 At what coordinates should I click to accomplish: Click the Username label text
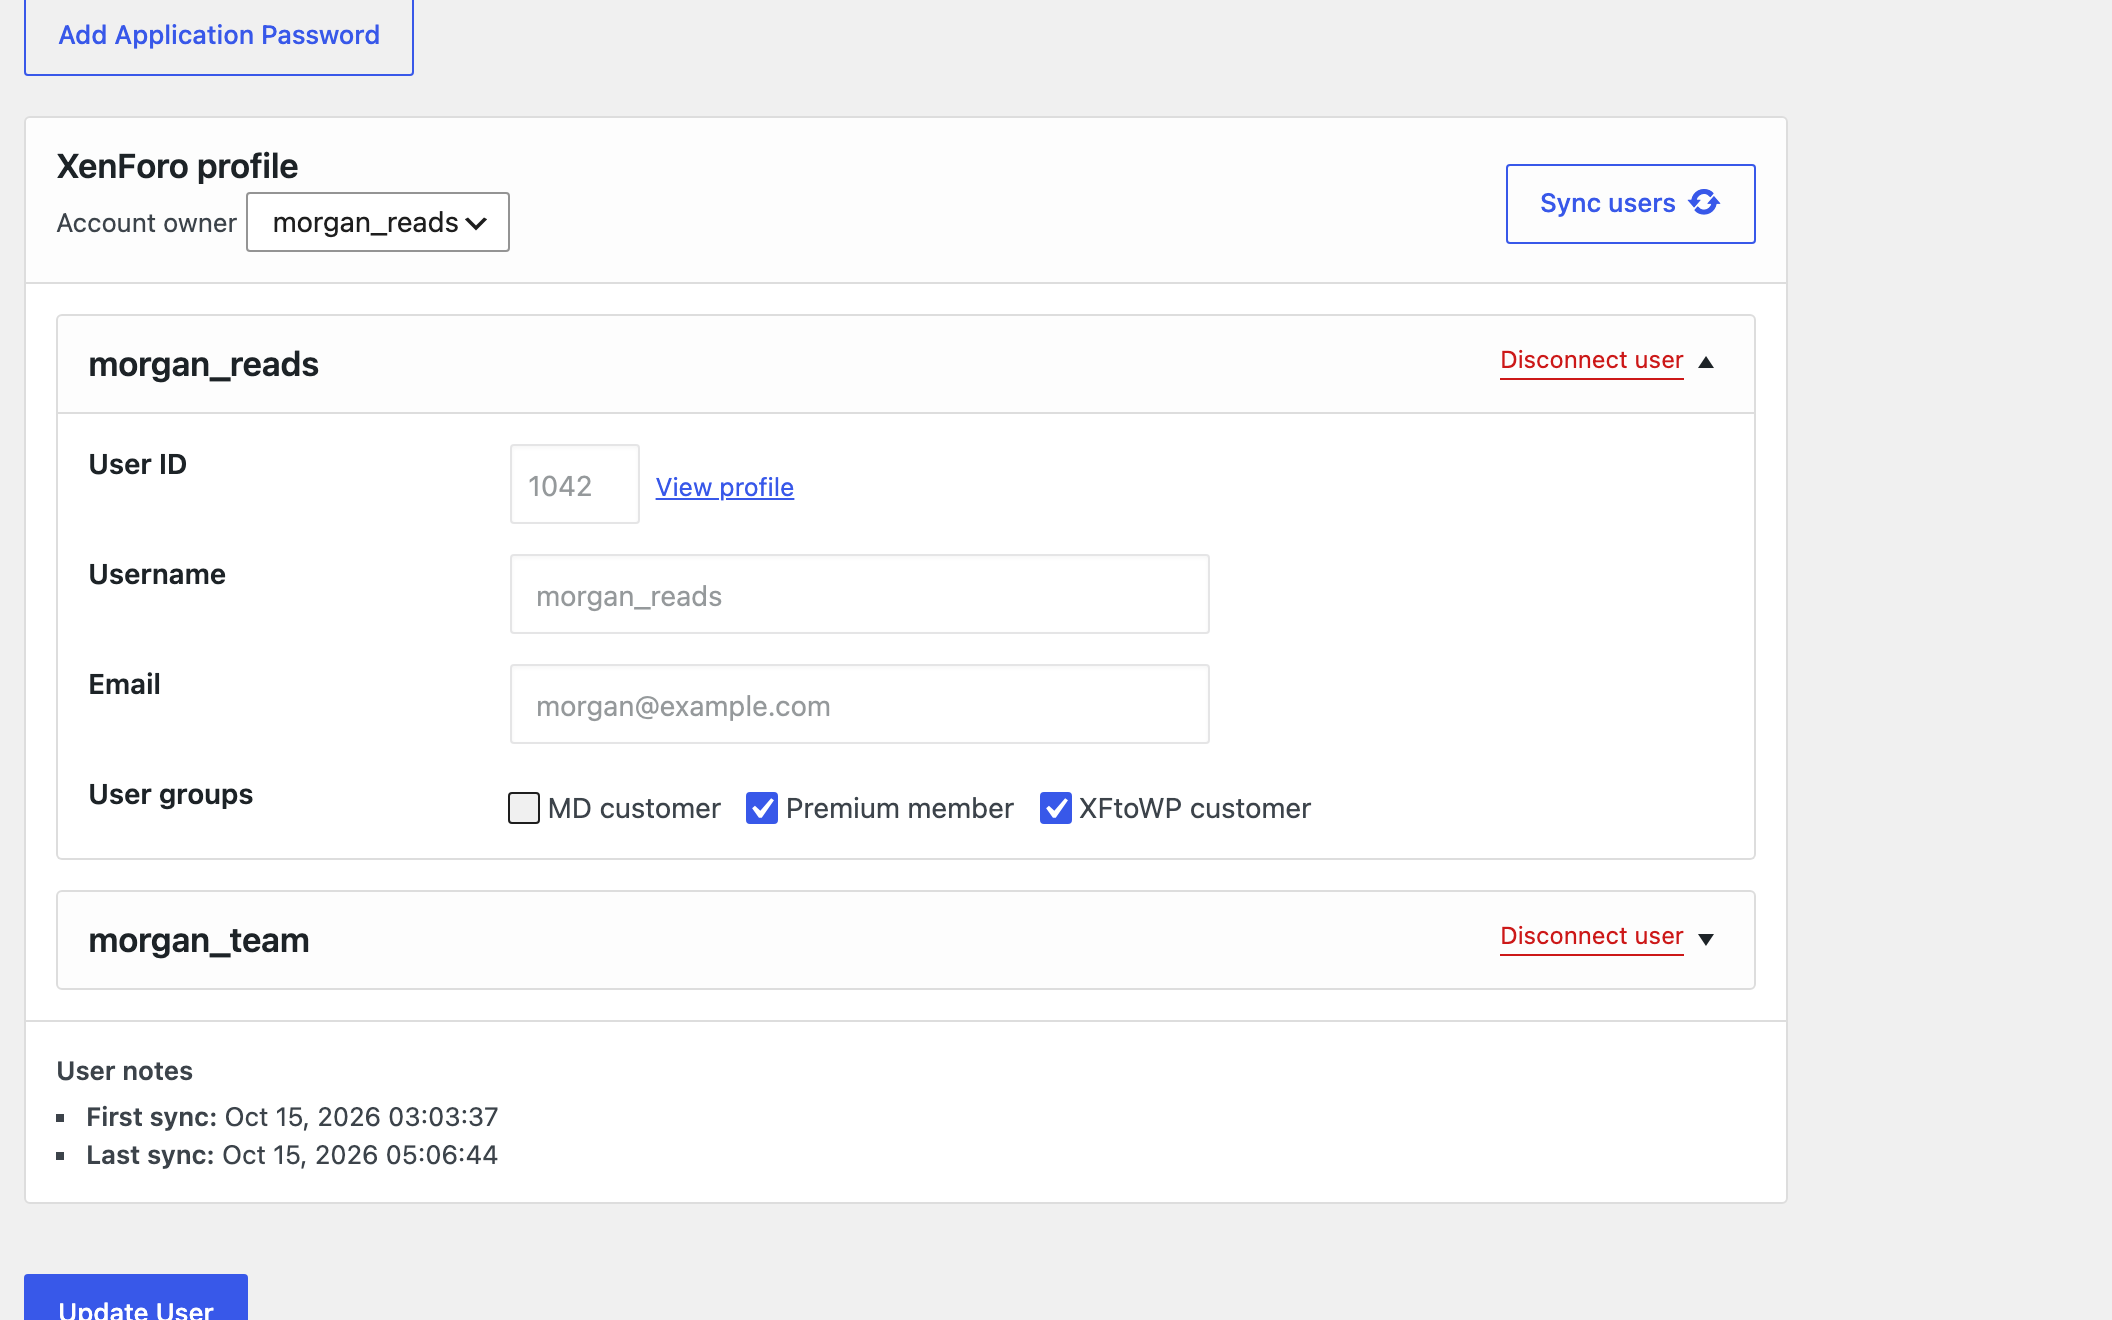pos(157,574)
